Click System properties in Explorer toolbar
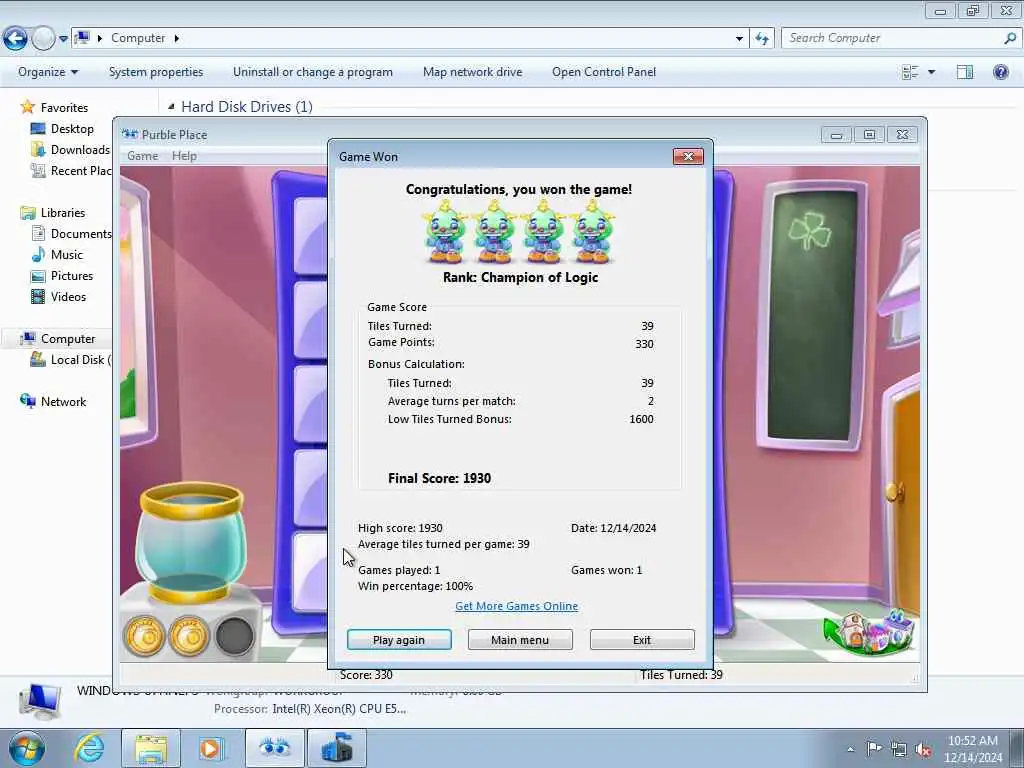1024x768 pixels. [155, 72]
